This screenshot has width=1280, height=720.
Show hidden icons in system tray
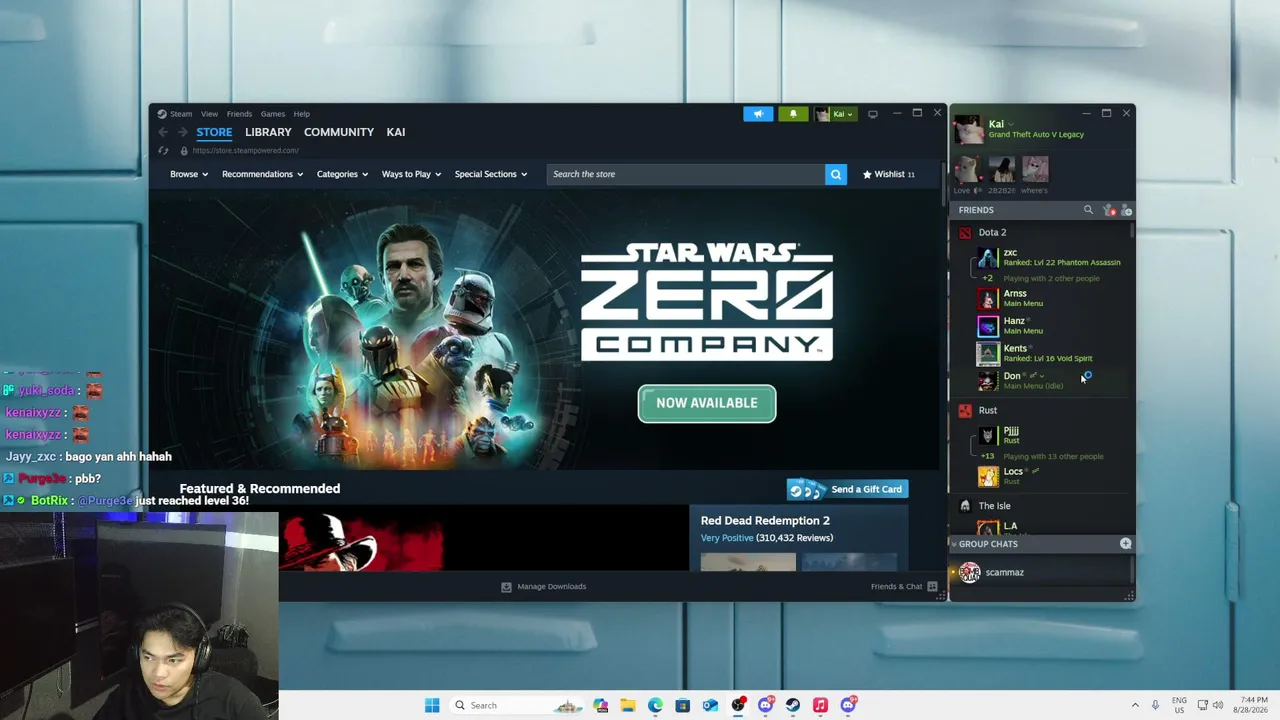click(1135, 705)
